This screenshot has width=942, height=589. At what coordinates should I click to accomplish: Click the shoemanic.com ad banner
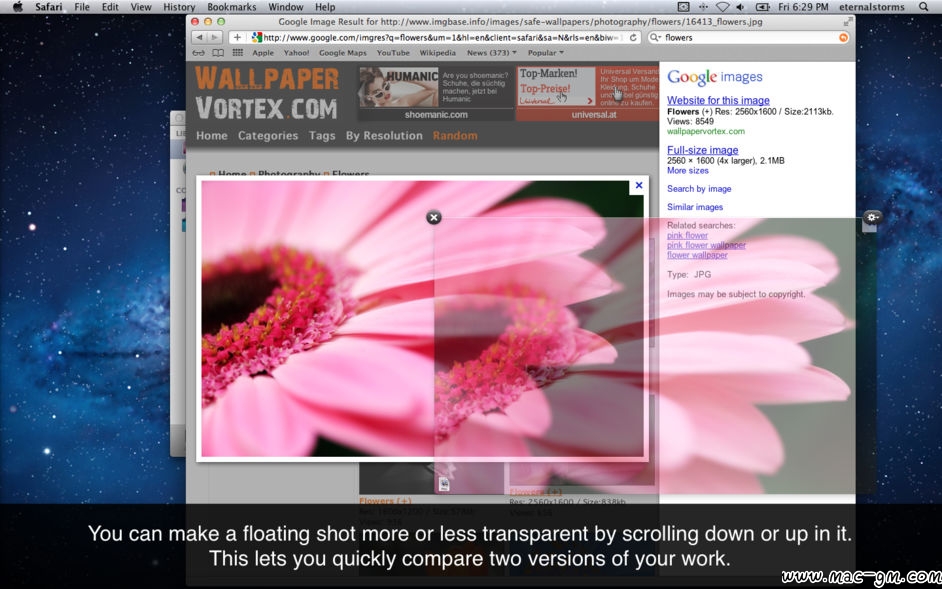pos(436,94)
